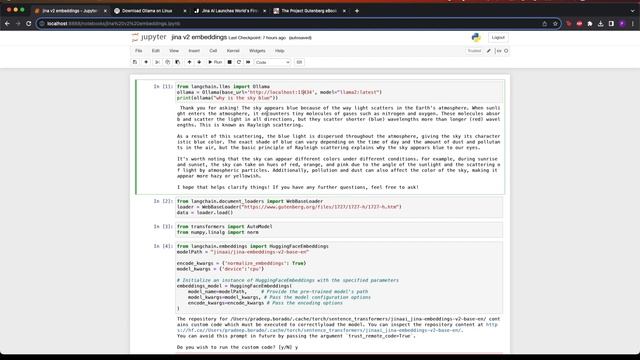Image resolution: width=640 pixels, height=360 pixels.
Task: Share the page with the share icon
Action: [544, 24]
